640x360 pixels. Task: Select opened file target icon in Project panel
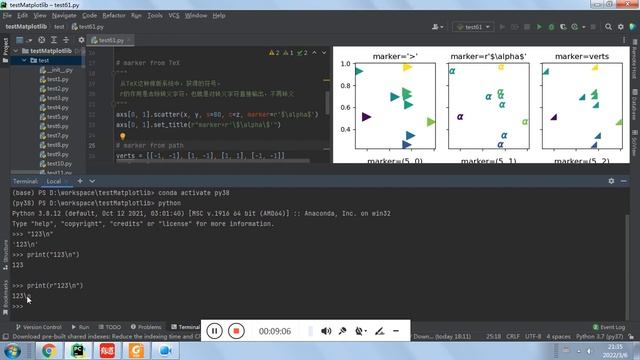(x=42, y=40)
